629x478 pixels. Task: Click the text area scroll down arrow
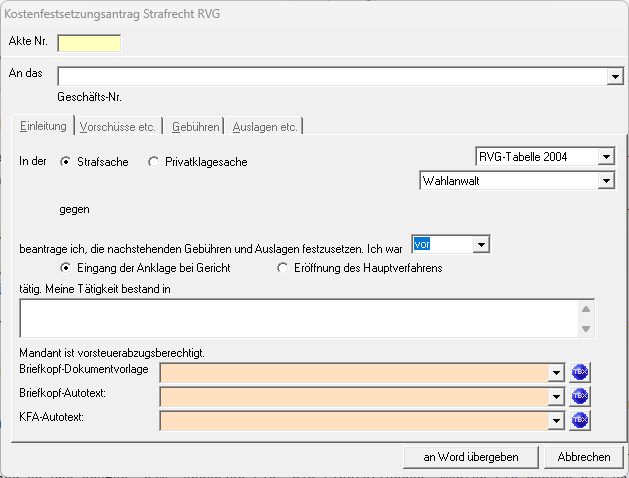[586, 329]
